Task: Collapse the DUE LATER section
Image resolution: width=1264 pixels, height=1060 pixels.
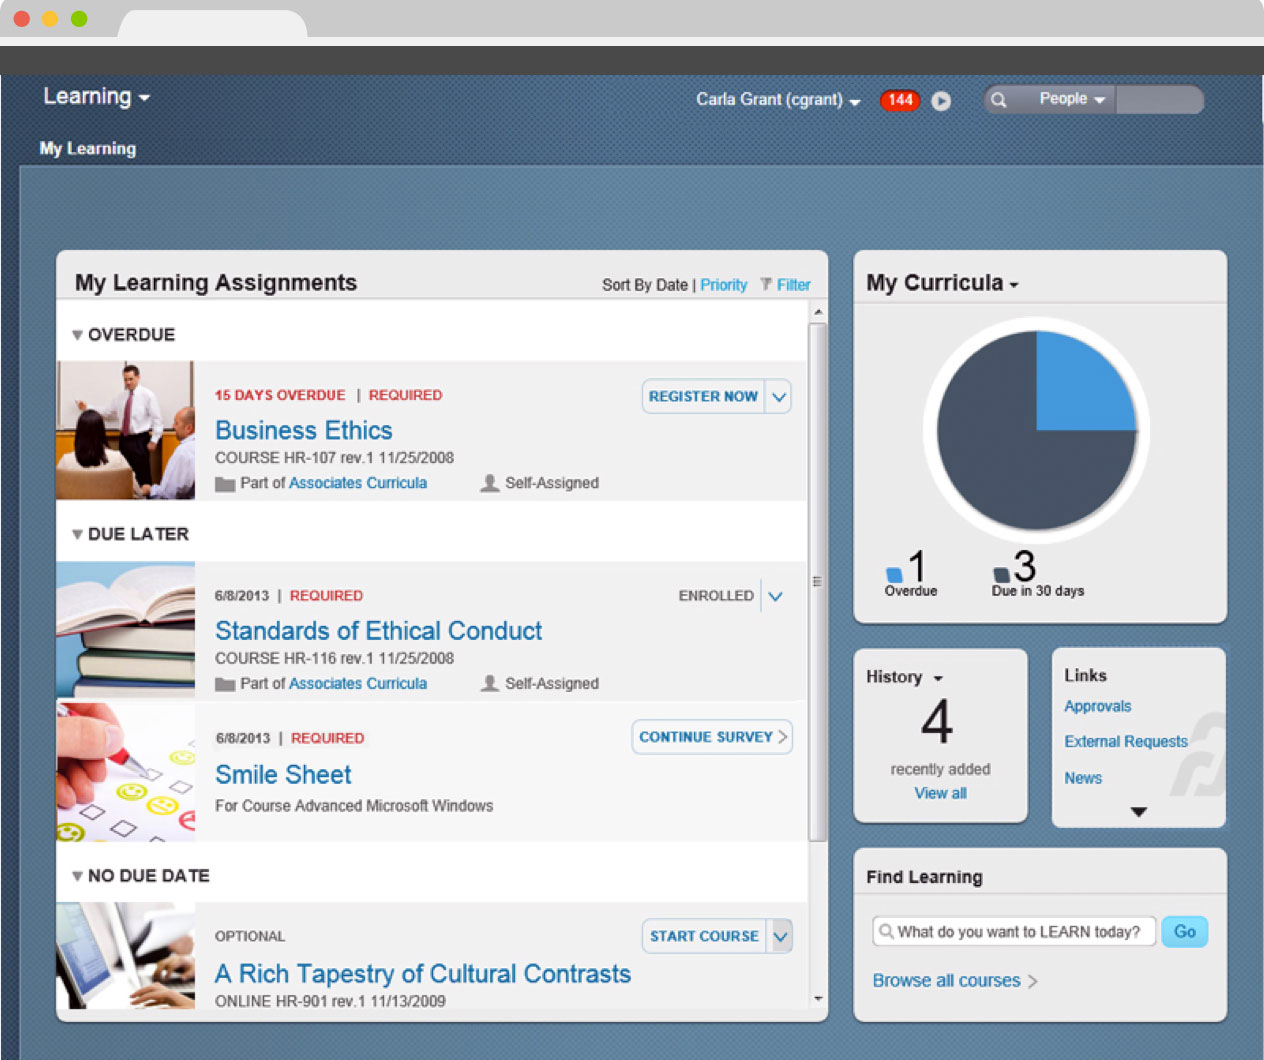Action: pos(77,534)
